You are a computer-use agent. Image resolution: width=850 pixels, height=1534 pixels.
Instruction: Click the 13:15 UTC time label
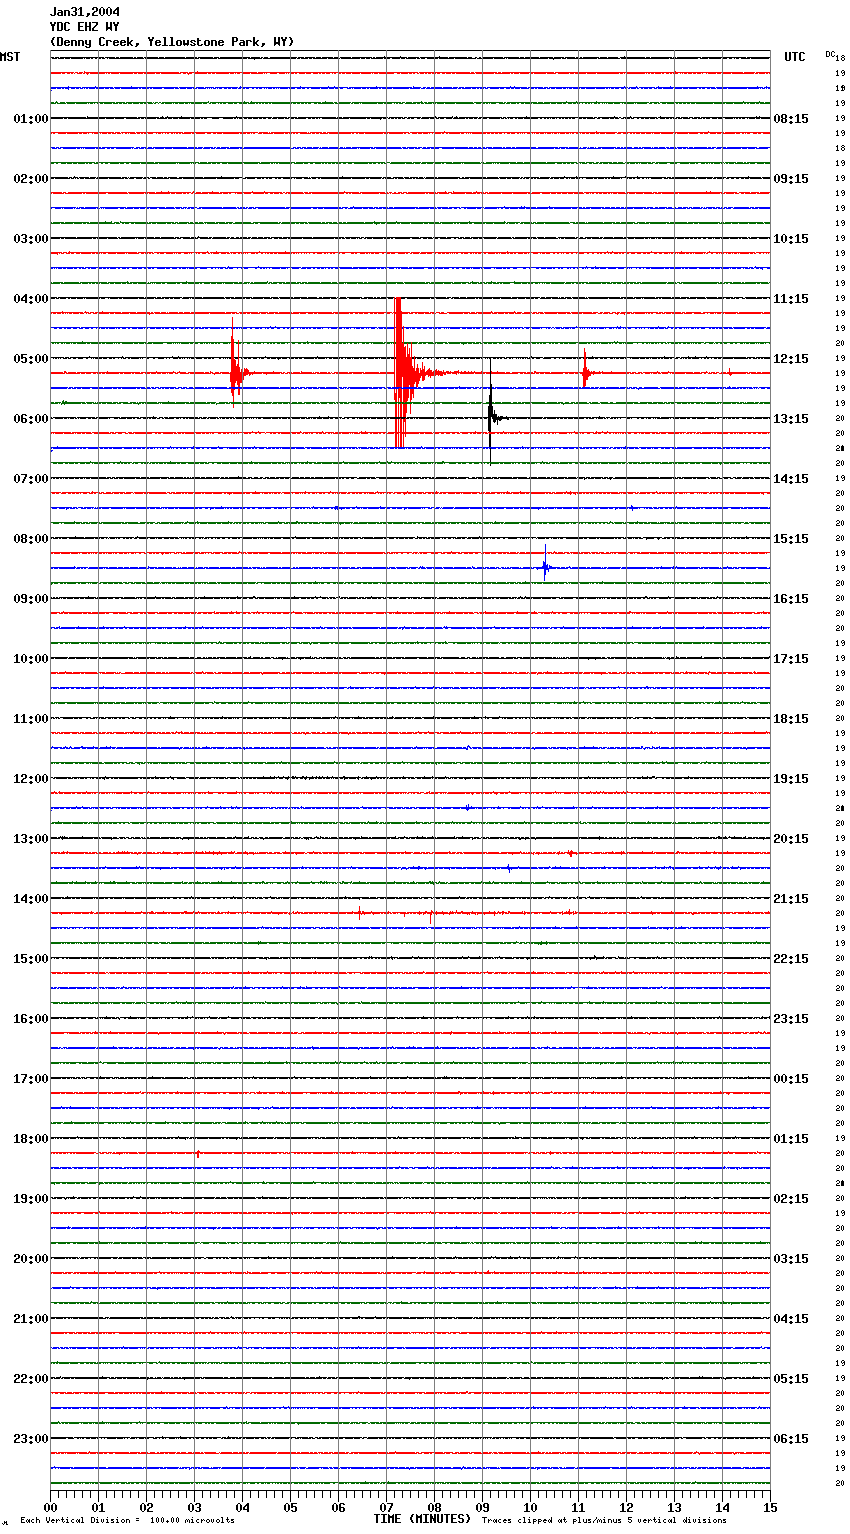point(791,419)
